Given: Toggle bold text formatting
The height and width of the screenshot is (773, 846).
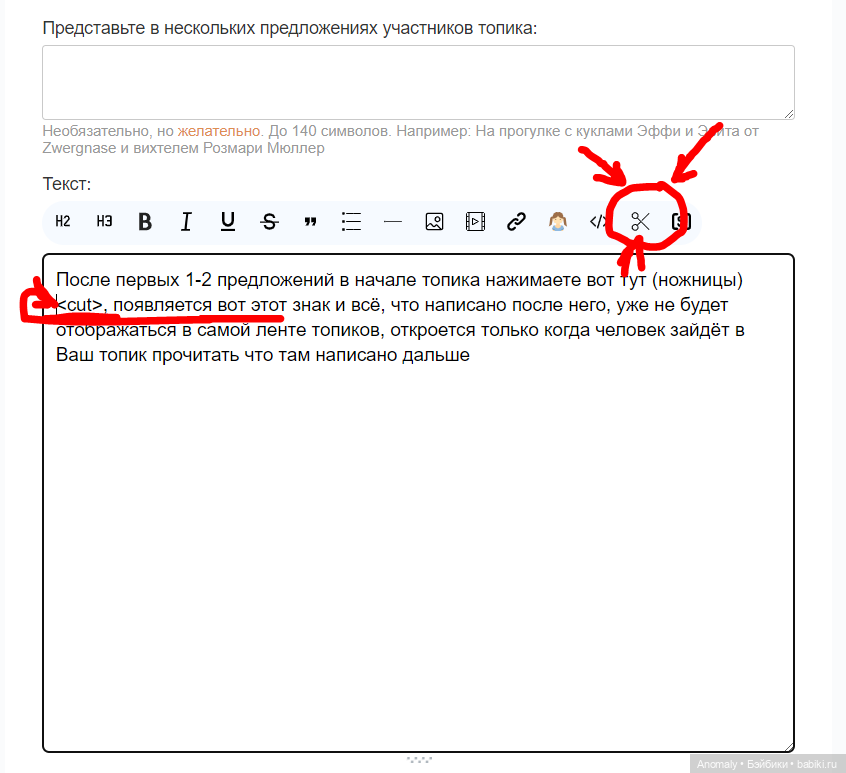Looking at the screenshot, I should pos(145,222).
